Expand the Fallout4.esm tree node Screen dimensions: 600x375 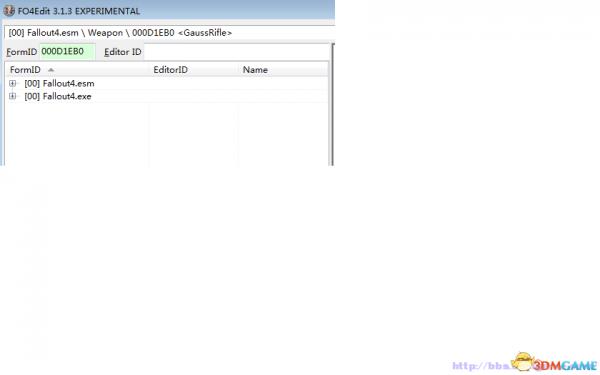pos(13,83)
